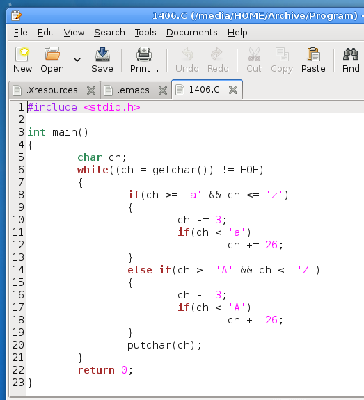Close the .Xresources tab

point(91,90)
